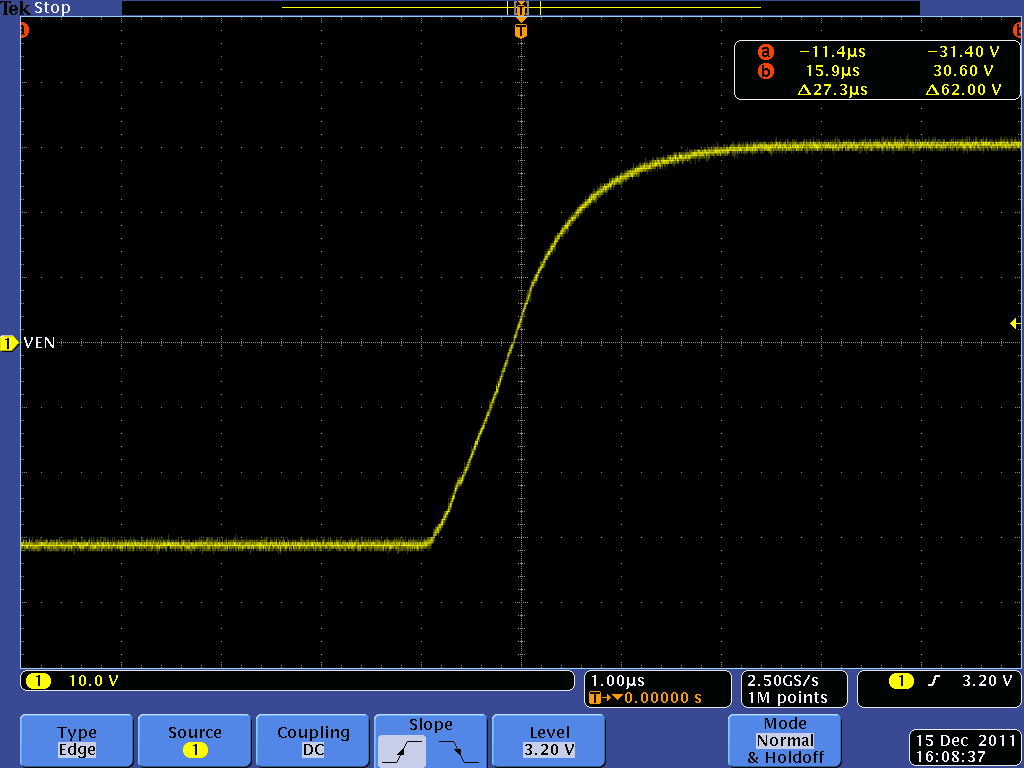The image size is (1024, 768).
Task: Click the 0.00000 s trigger delay readout
Action: pyautogui.click(x=663, y=698)
